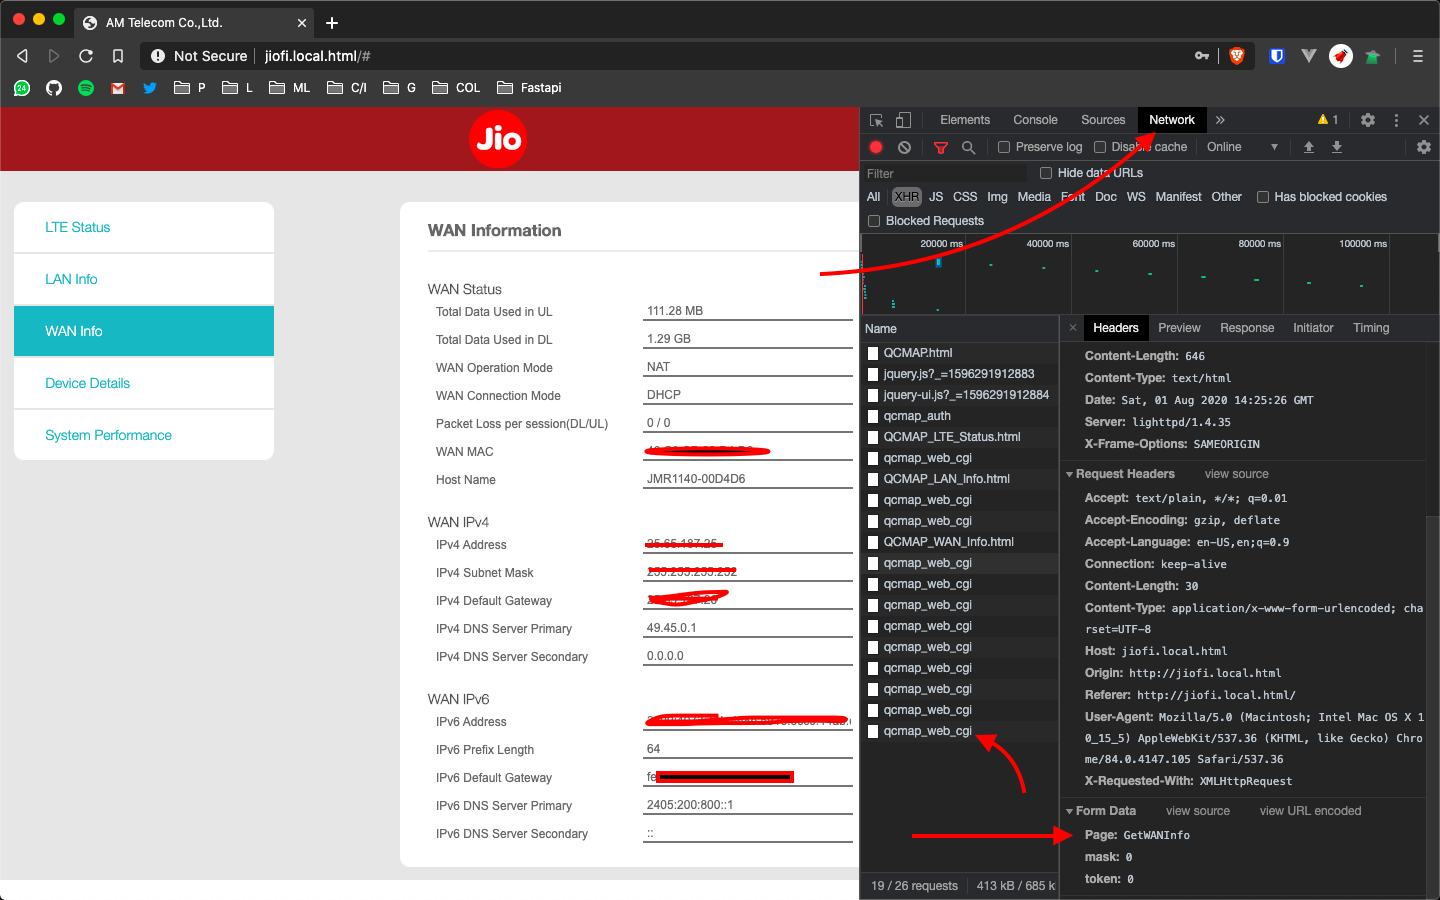Open the Preview tab of request
Image resolution: width=1440 pixels, height=900 pixels.
[x=1179, y=328]
